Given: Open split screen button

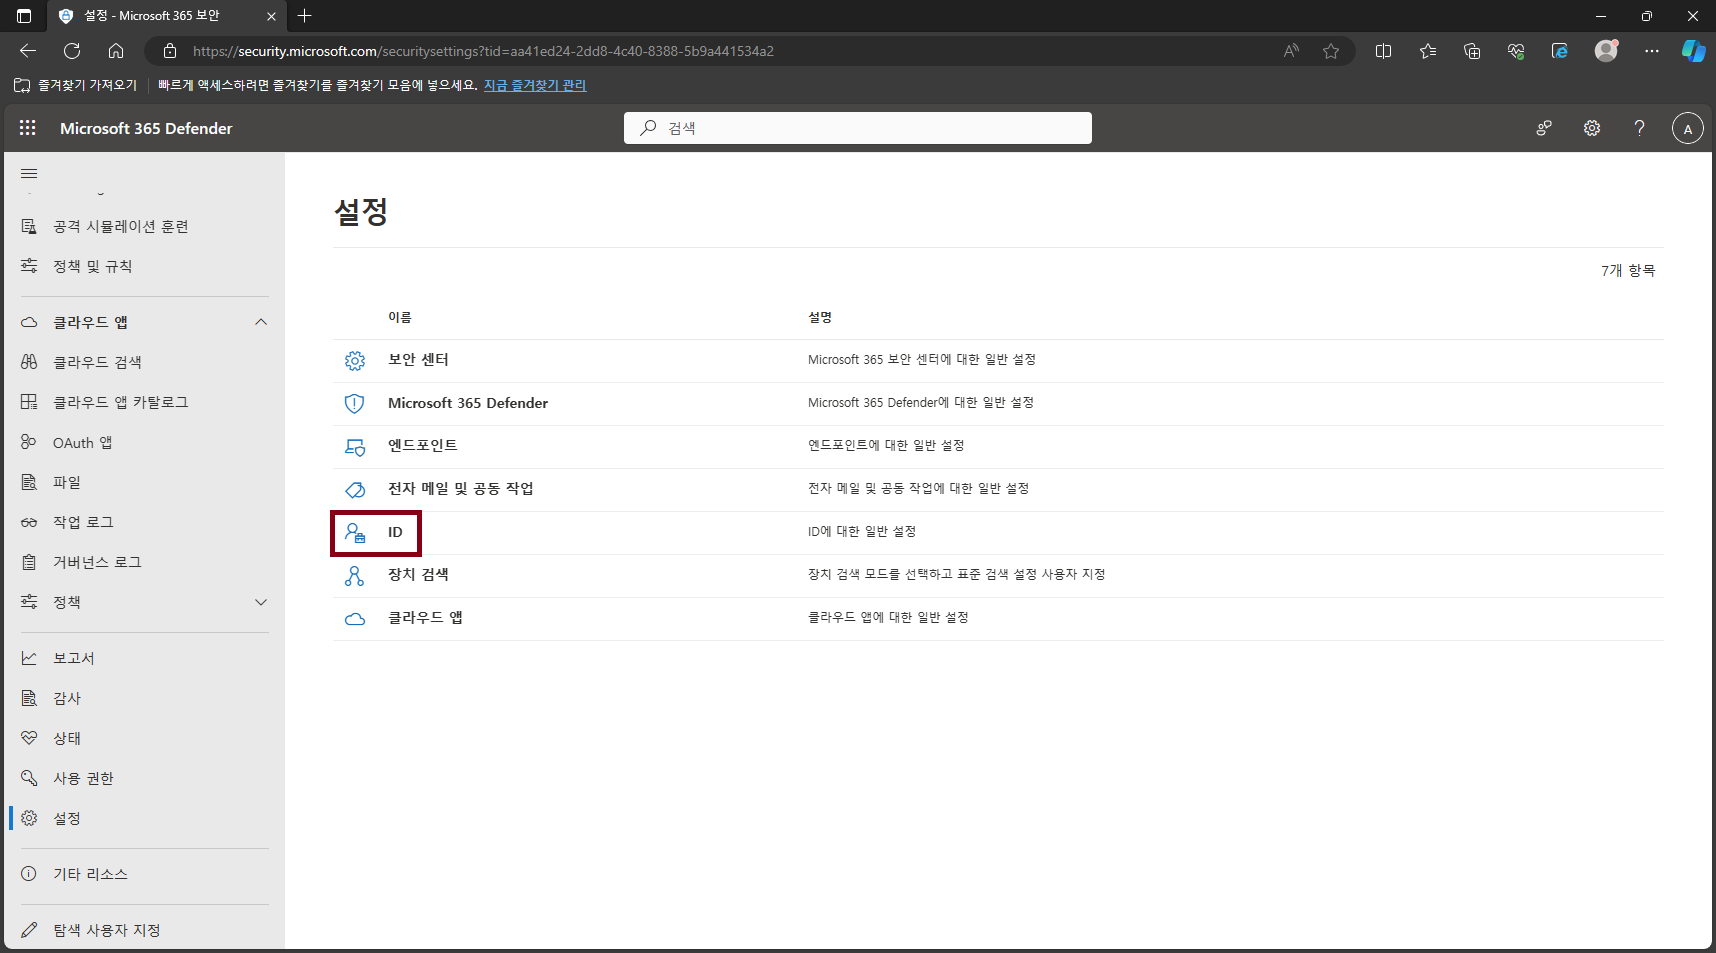Looking at the screenshot, I should pos(1384,51).
